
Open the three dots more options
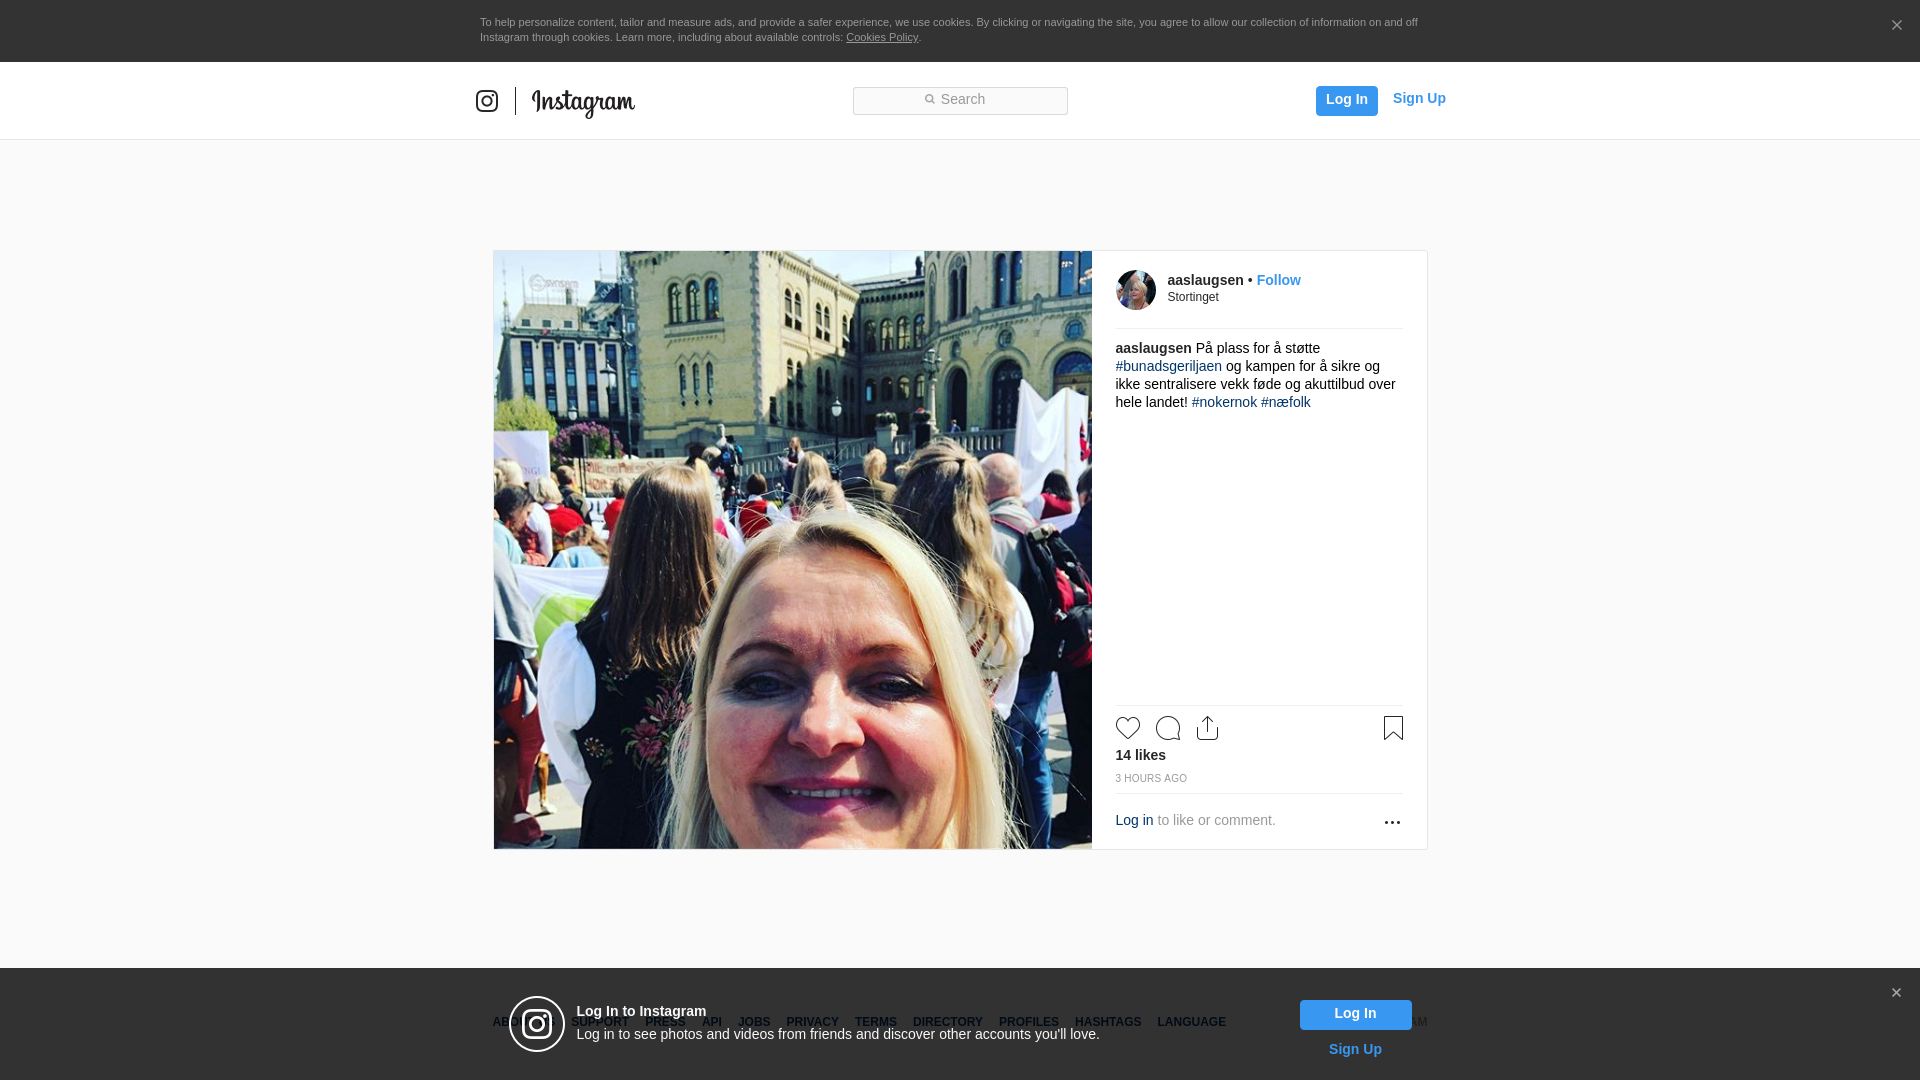pos(1392,822)
